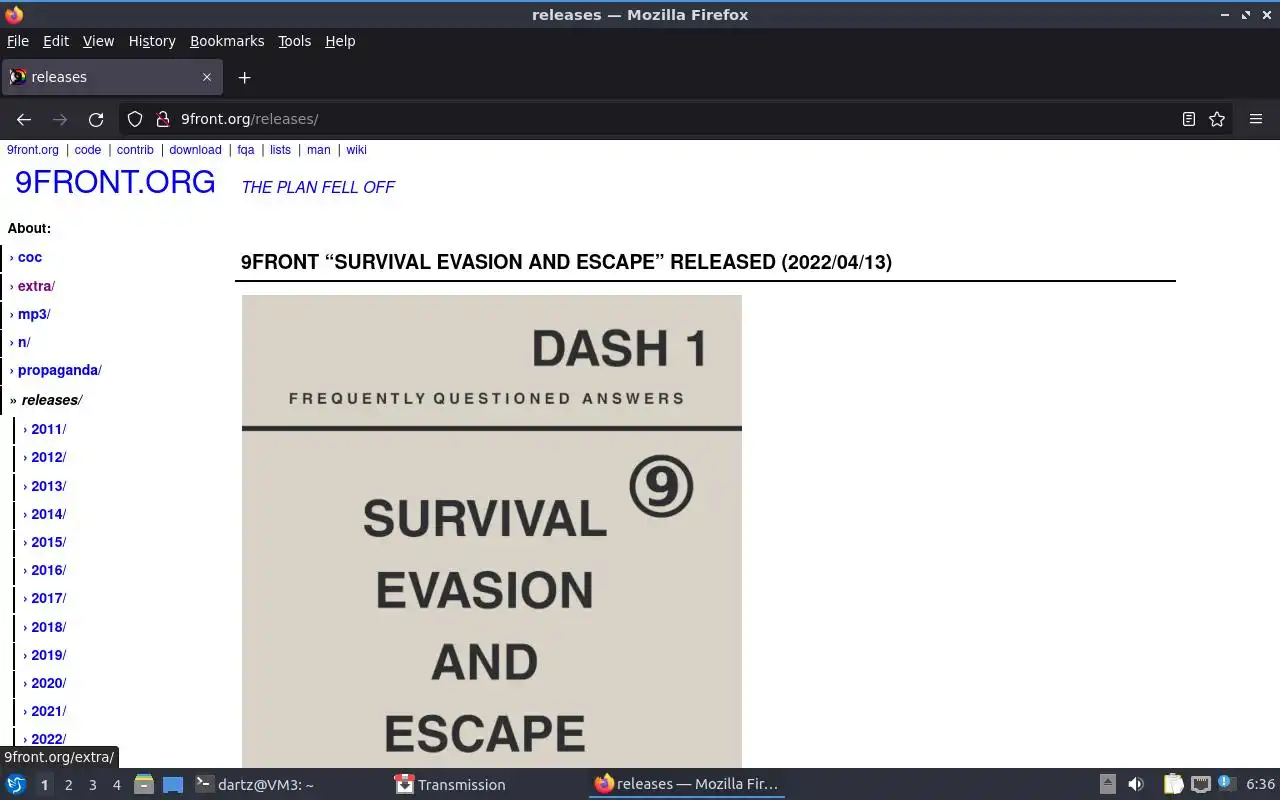This screenshot has width=1280, height=800.
Task: Close the releases tab
Action: tap(207, 77)
